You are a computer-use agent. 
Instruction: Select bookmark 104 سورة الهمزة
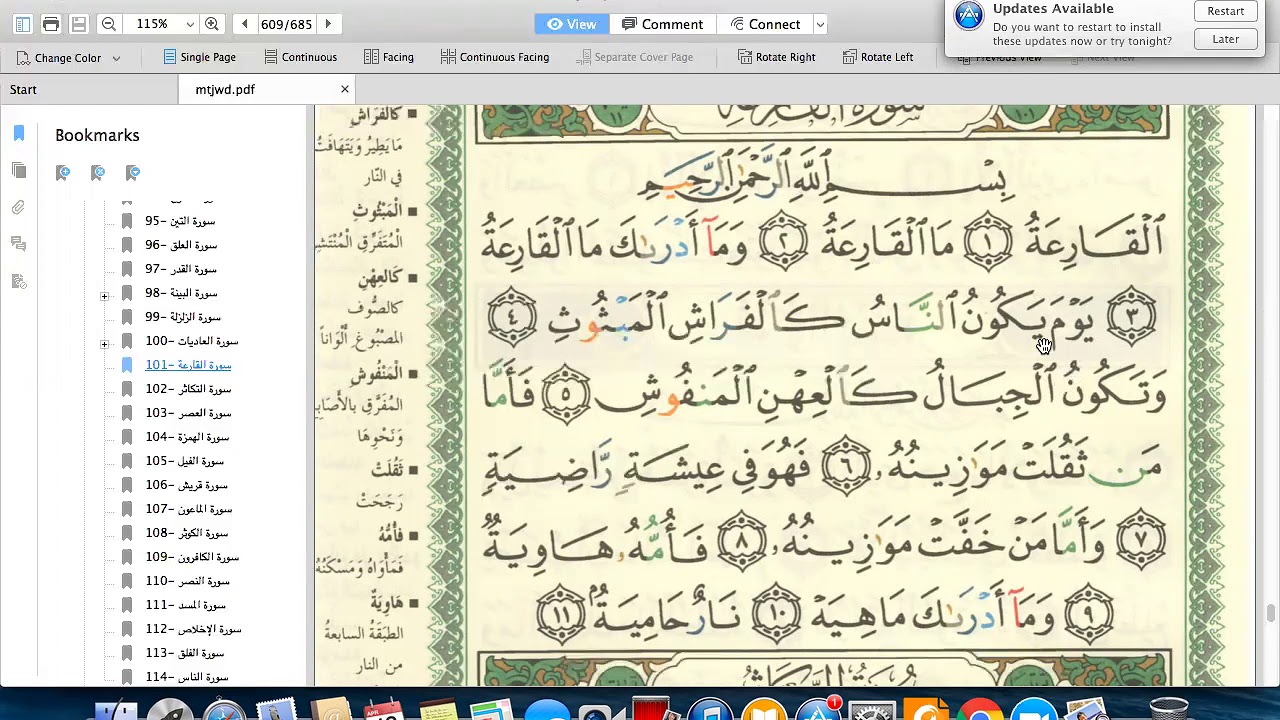click(x=187, y=437)
